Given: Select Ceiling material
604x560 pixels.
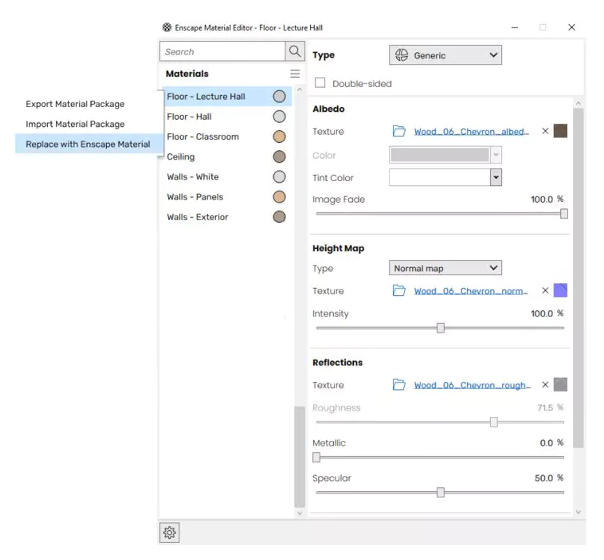Looking at the screenshot, I should pyautogui.click(x=226, y=156).
